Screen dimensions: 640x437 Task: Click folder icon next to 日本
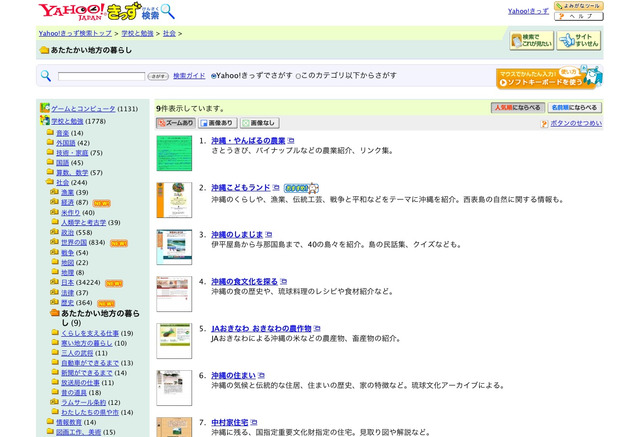[x=55, y=282]
